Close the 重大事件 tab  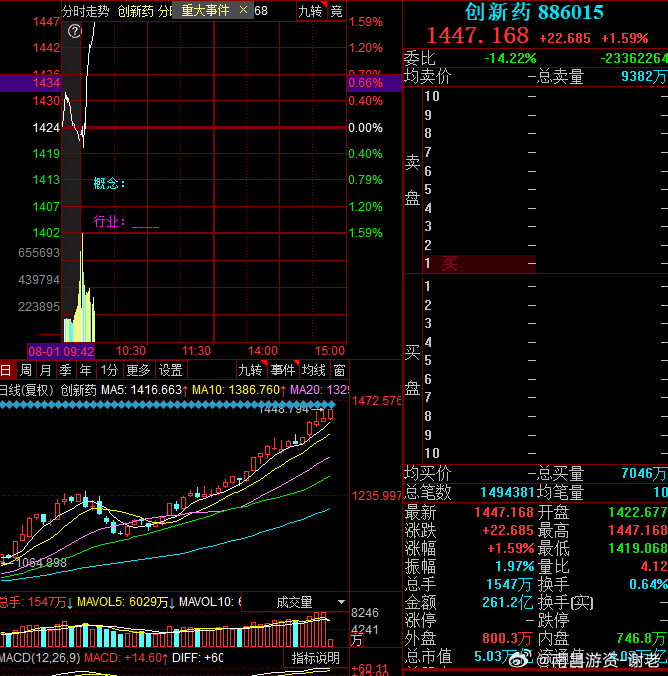point(243,9)
